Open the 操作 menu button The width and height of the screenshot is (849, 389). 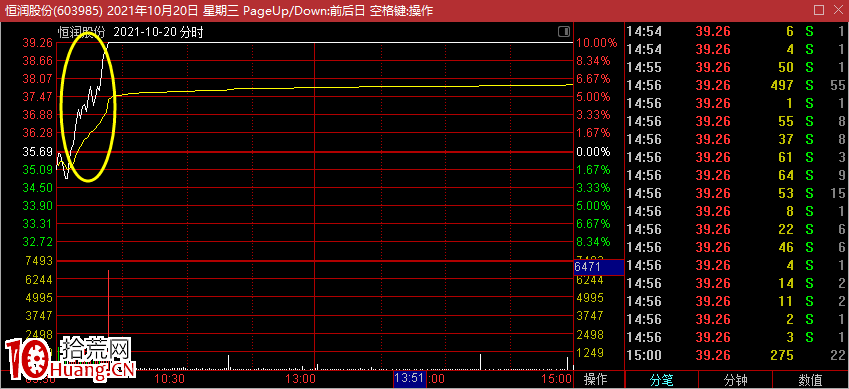click(x=596, y=379)
